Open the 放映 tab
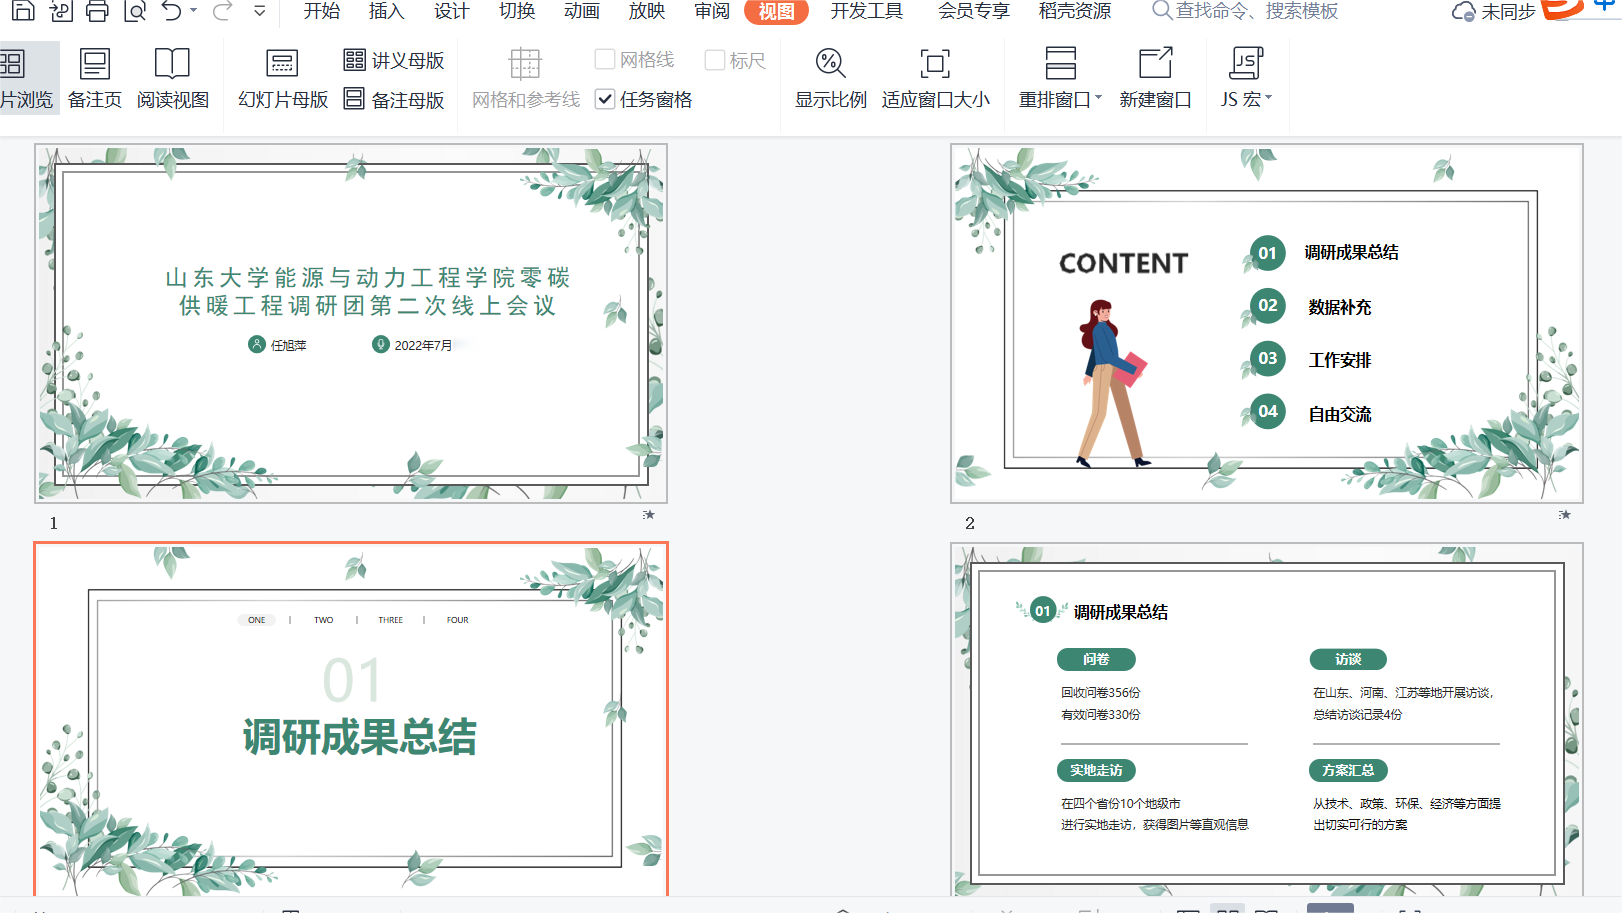 point(646,11)
